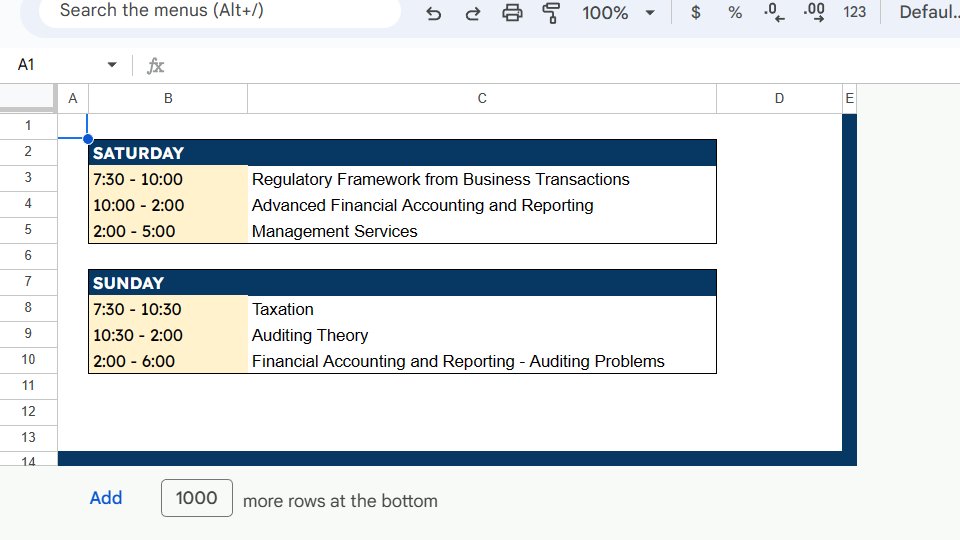Select the 2:00 - 5:00 time cell
The image size is (960, 540).
168,231
